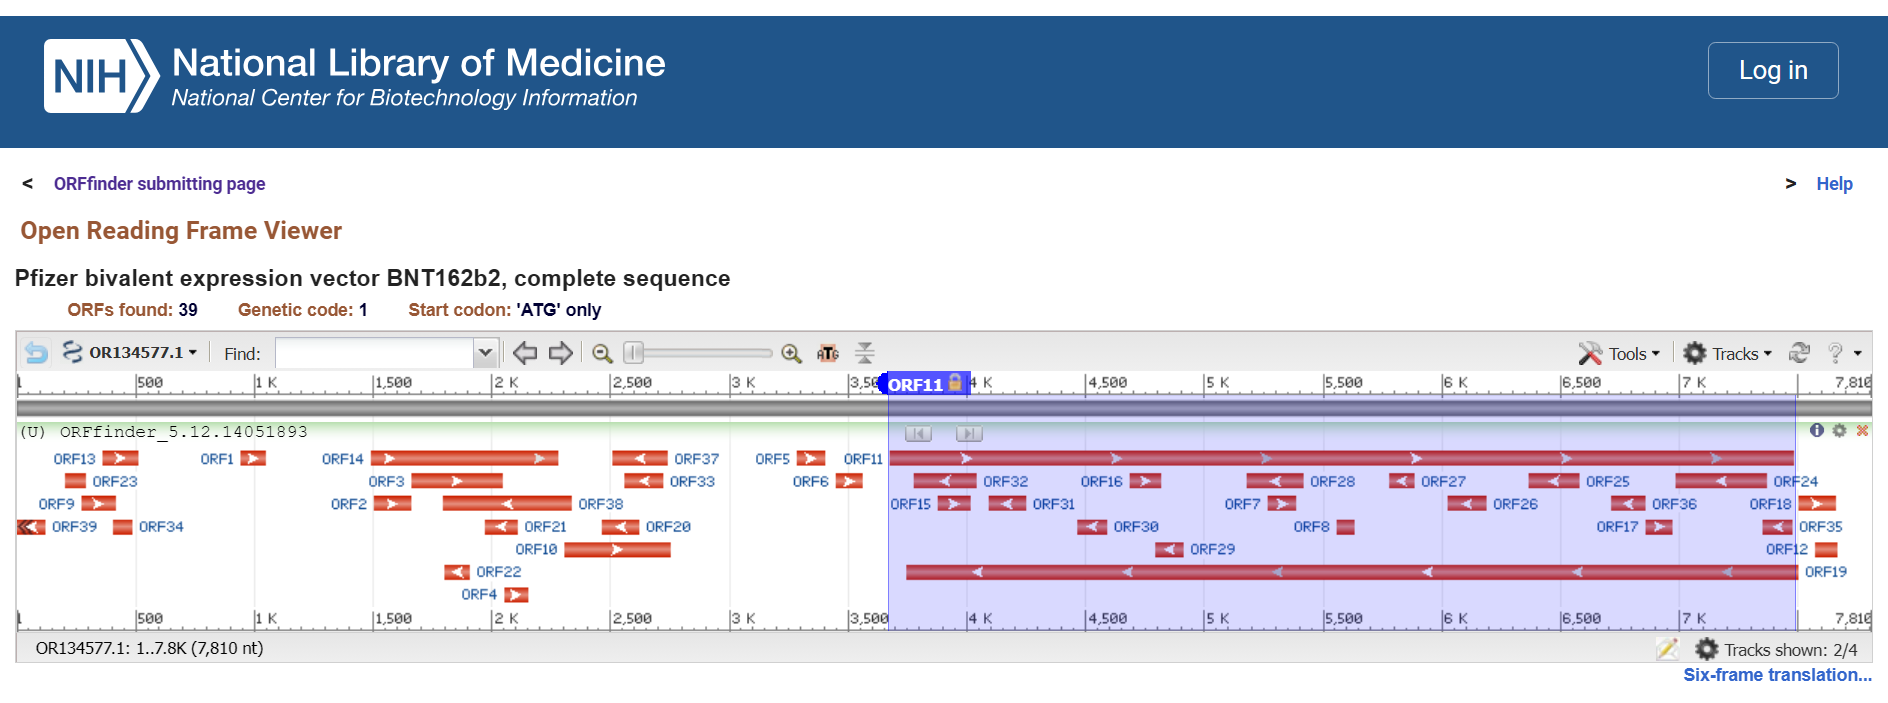Select the ORF12 red block
This screenshot has height=703, width=1888.
click(1826, 549)
